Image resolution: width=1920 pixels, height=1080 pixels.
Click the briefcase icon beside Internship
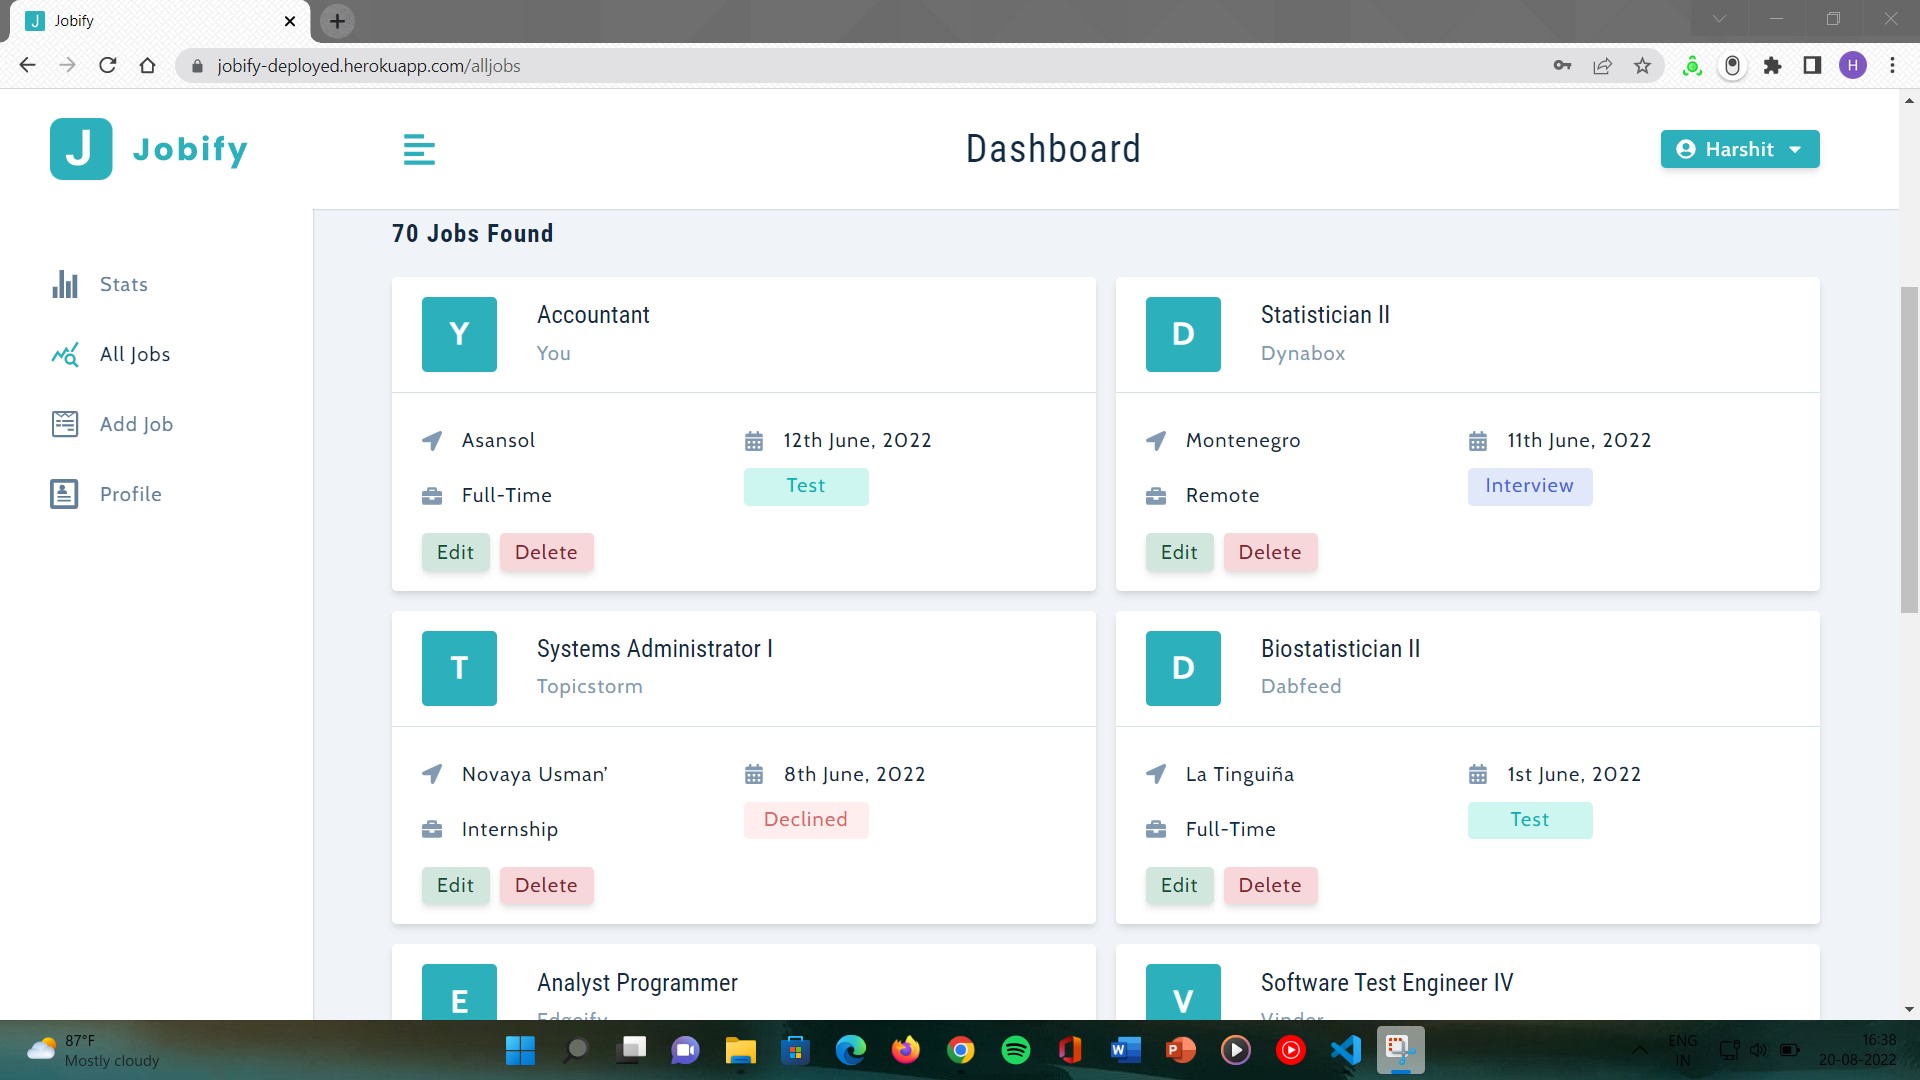(x=431, y=829)
